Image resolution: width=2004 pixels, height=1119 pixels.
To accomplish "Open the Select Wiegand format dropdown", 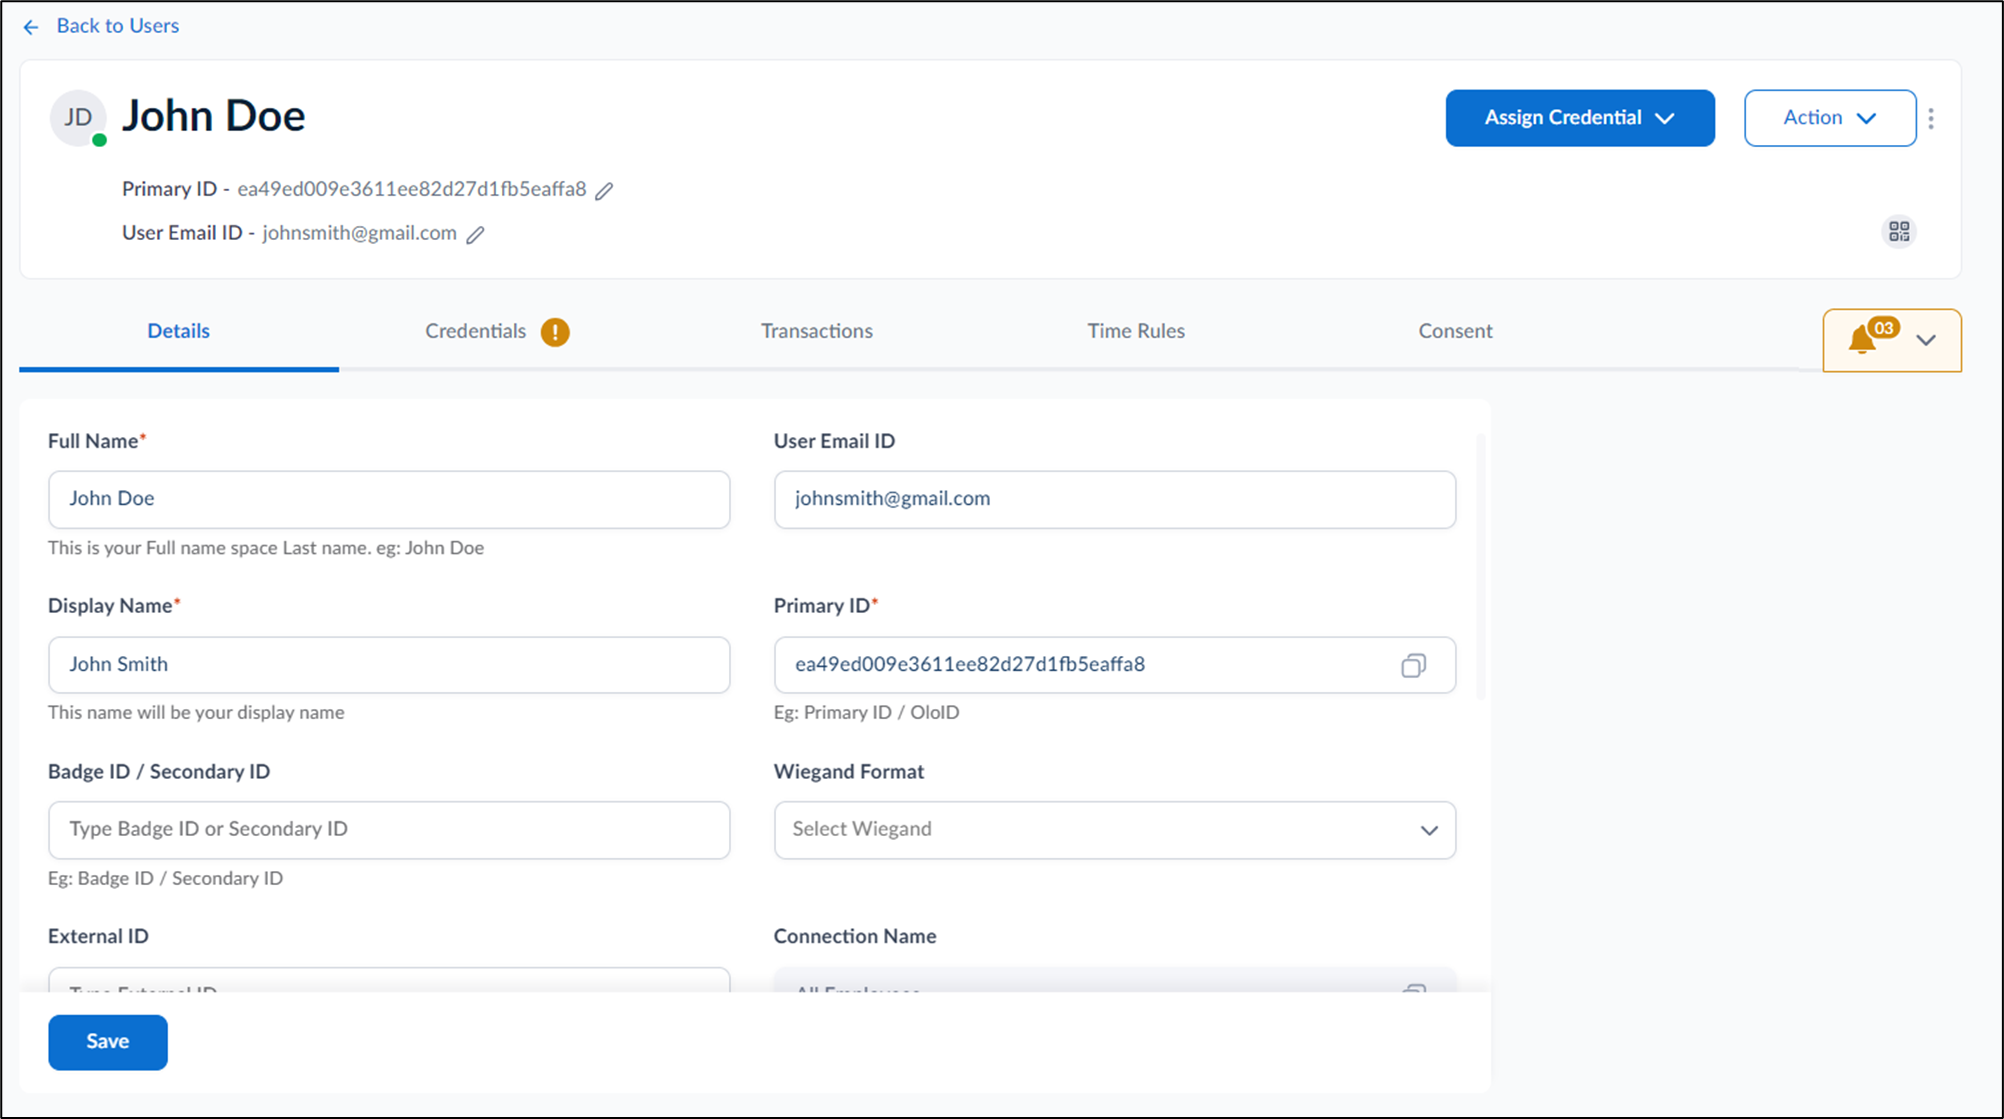I will [x=1114, y=830].
